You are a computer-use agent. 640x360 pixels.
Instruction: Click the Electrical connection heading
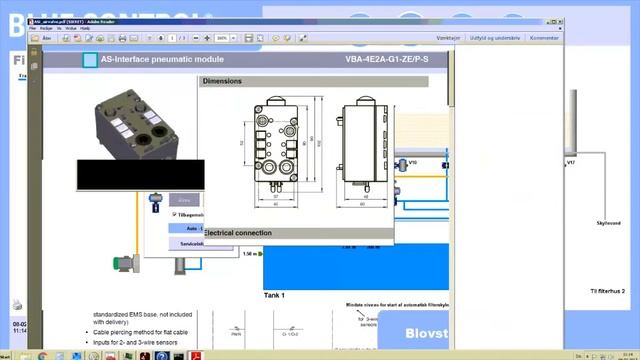point(238,233)
